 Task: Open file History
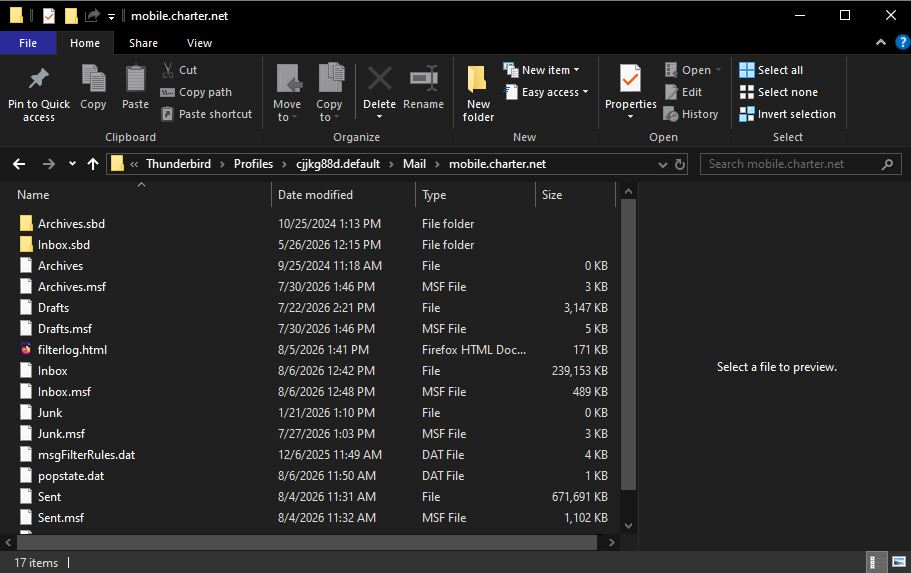coord(691,114)
